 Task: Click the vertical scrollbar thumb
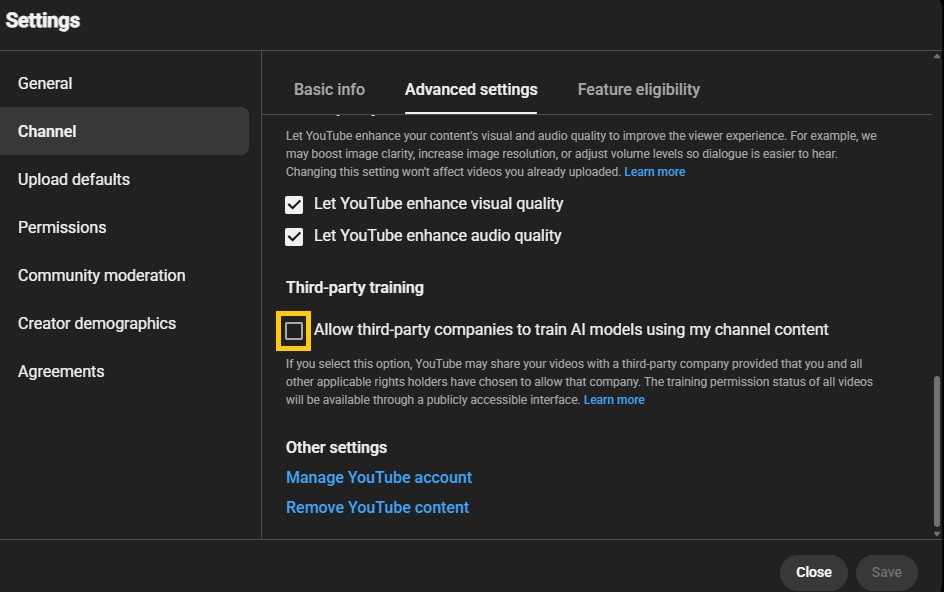coord(937,451)
